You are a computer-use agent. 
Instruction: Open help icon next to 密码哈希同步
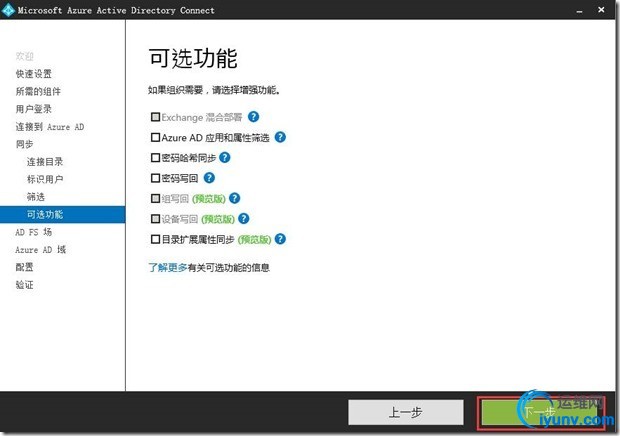pos(225,158)
